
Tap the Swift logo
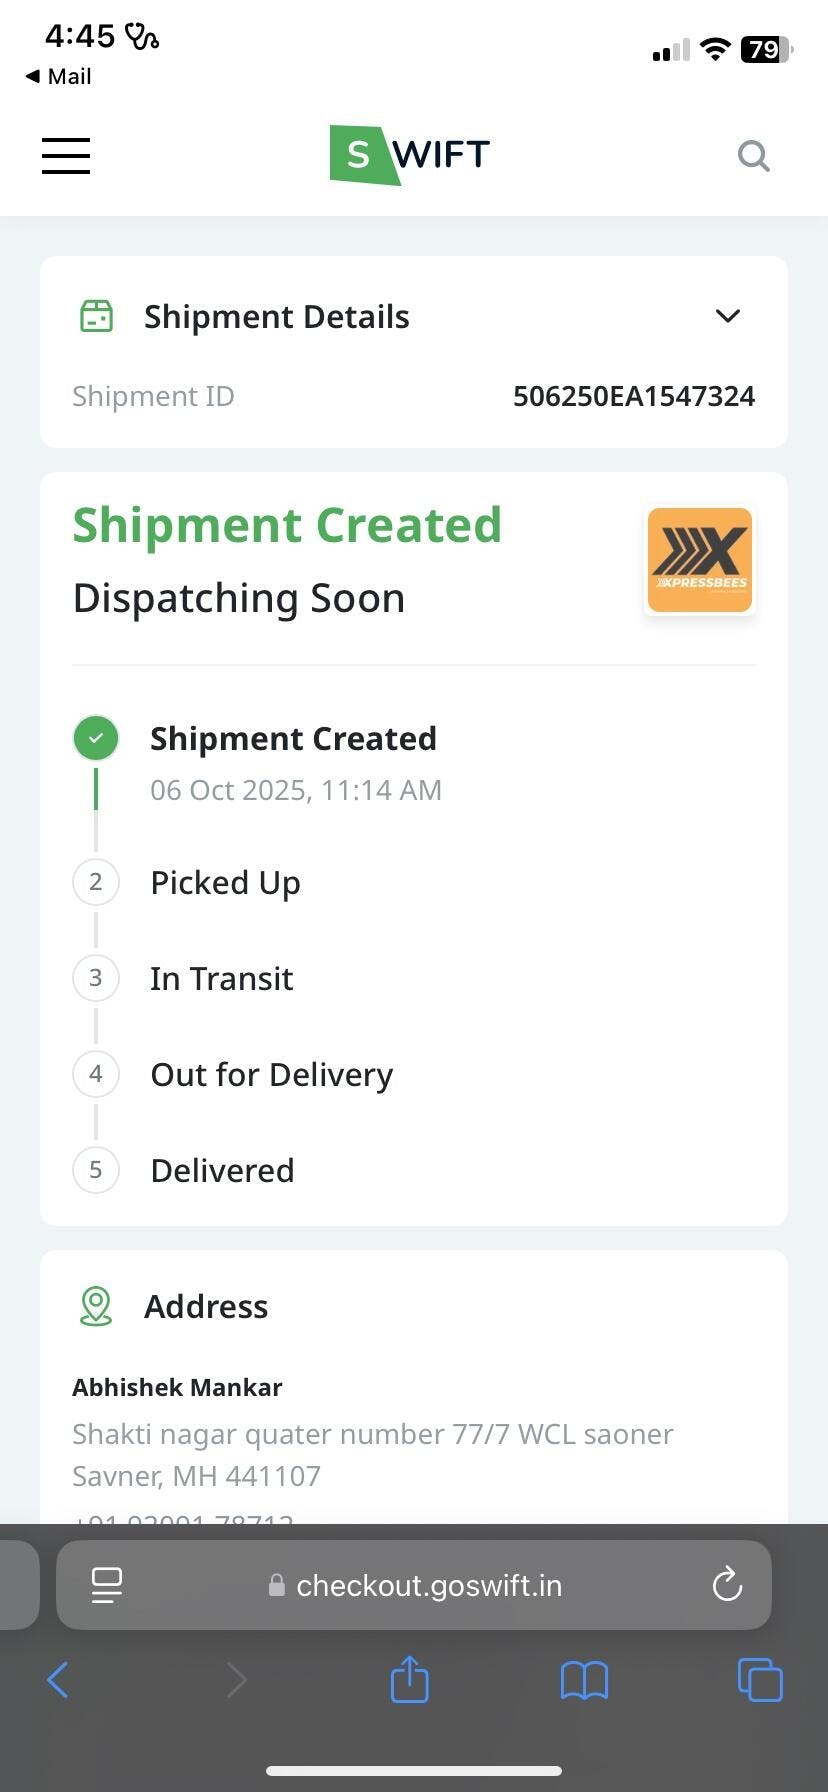pos(410,155)
